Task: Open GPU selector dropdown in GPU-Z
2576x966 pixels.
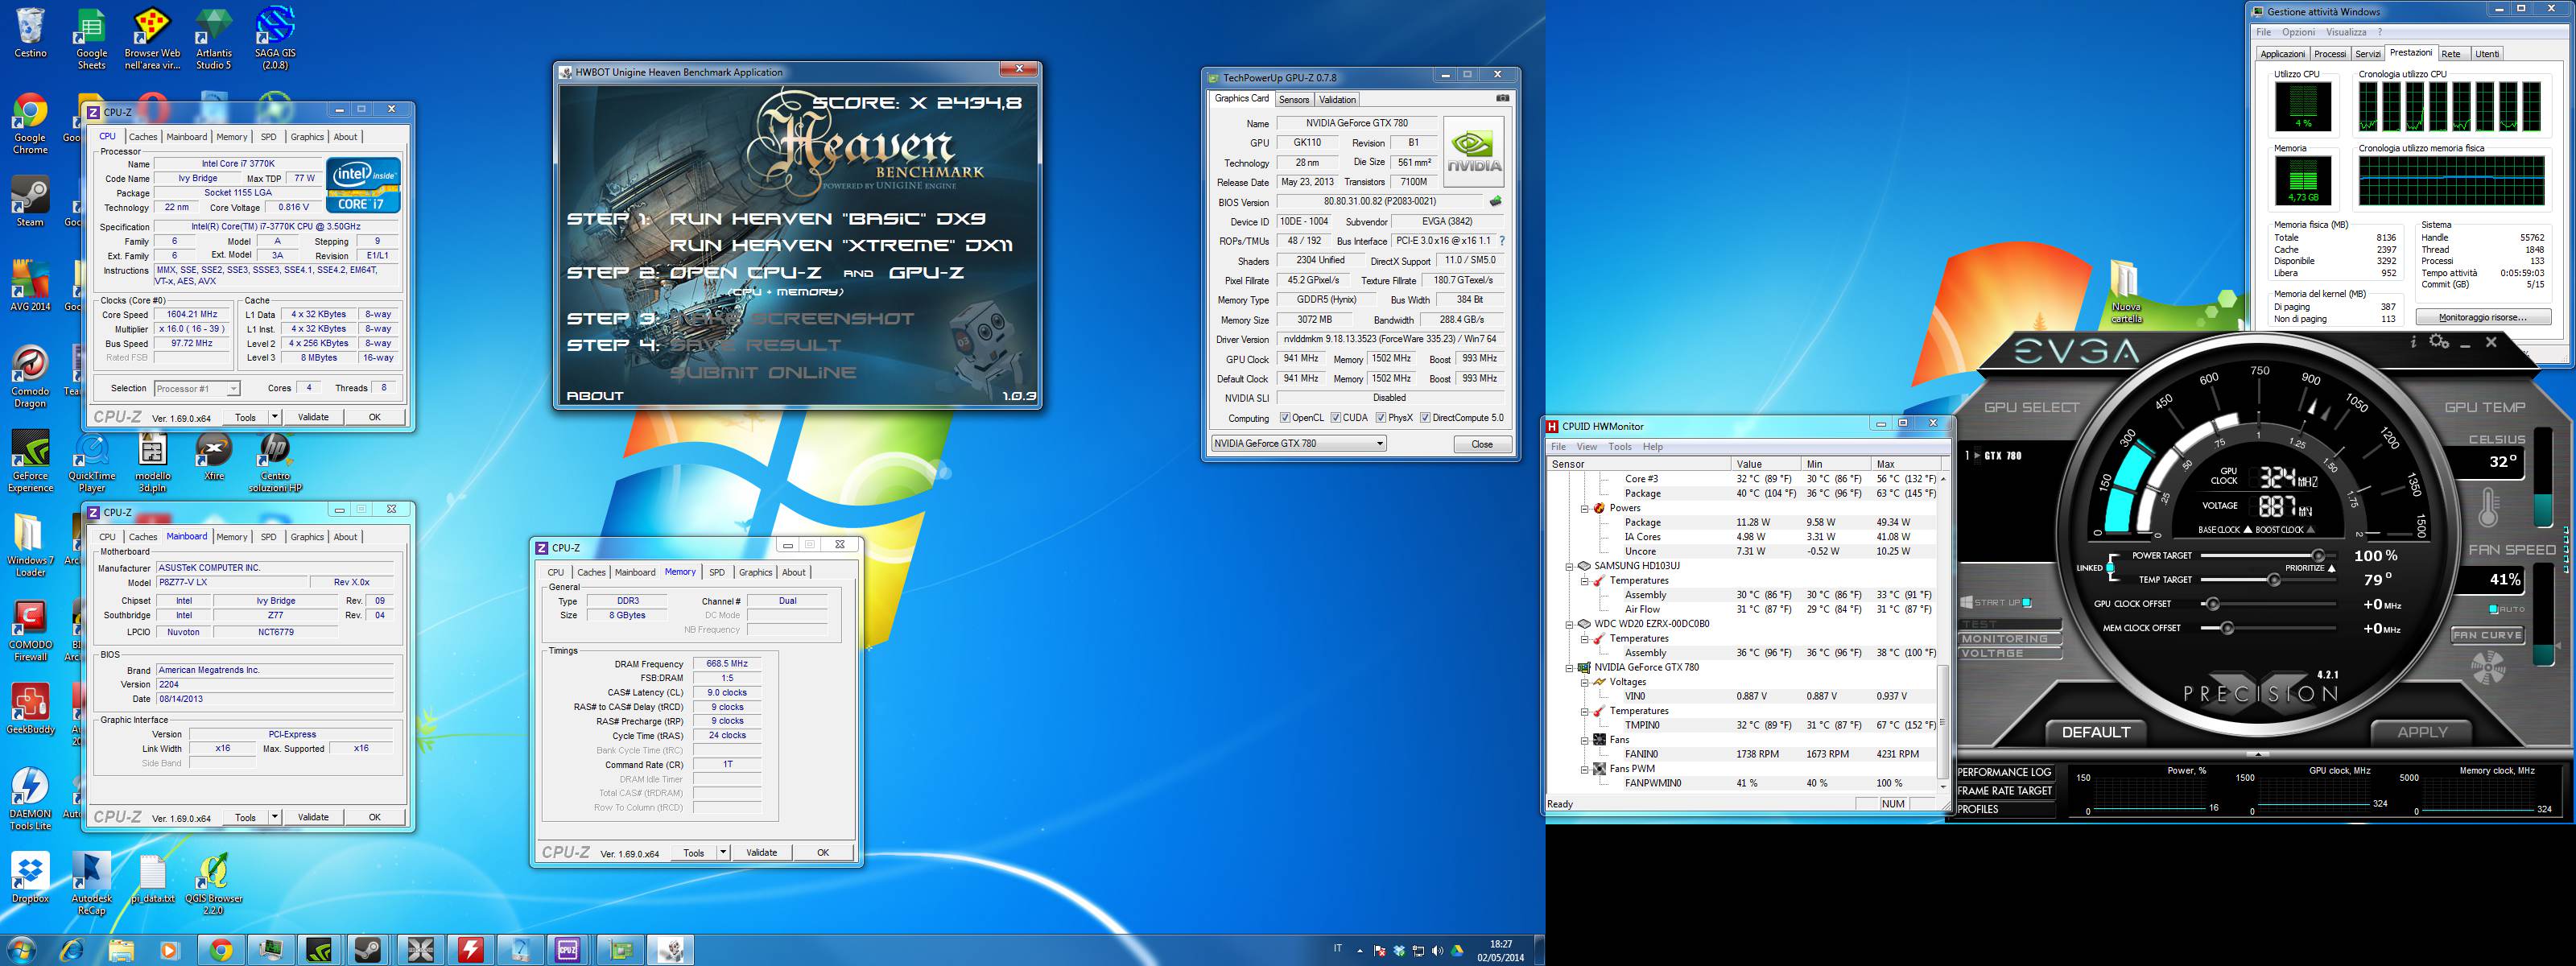Action: click(x=1298, y=444)
